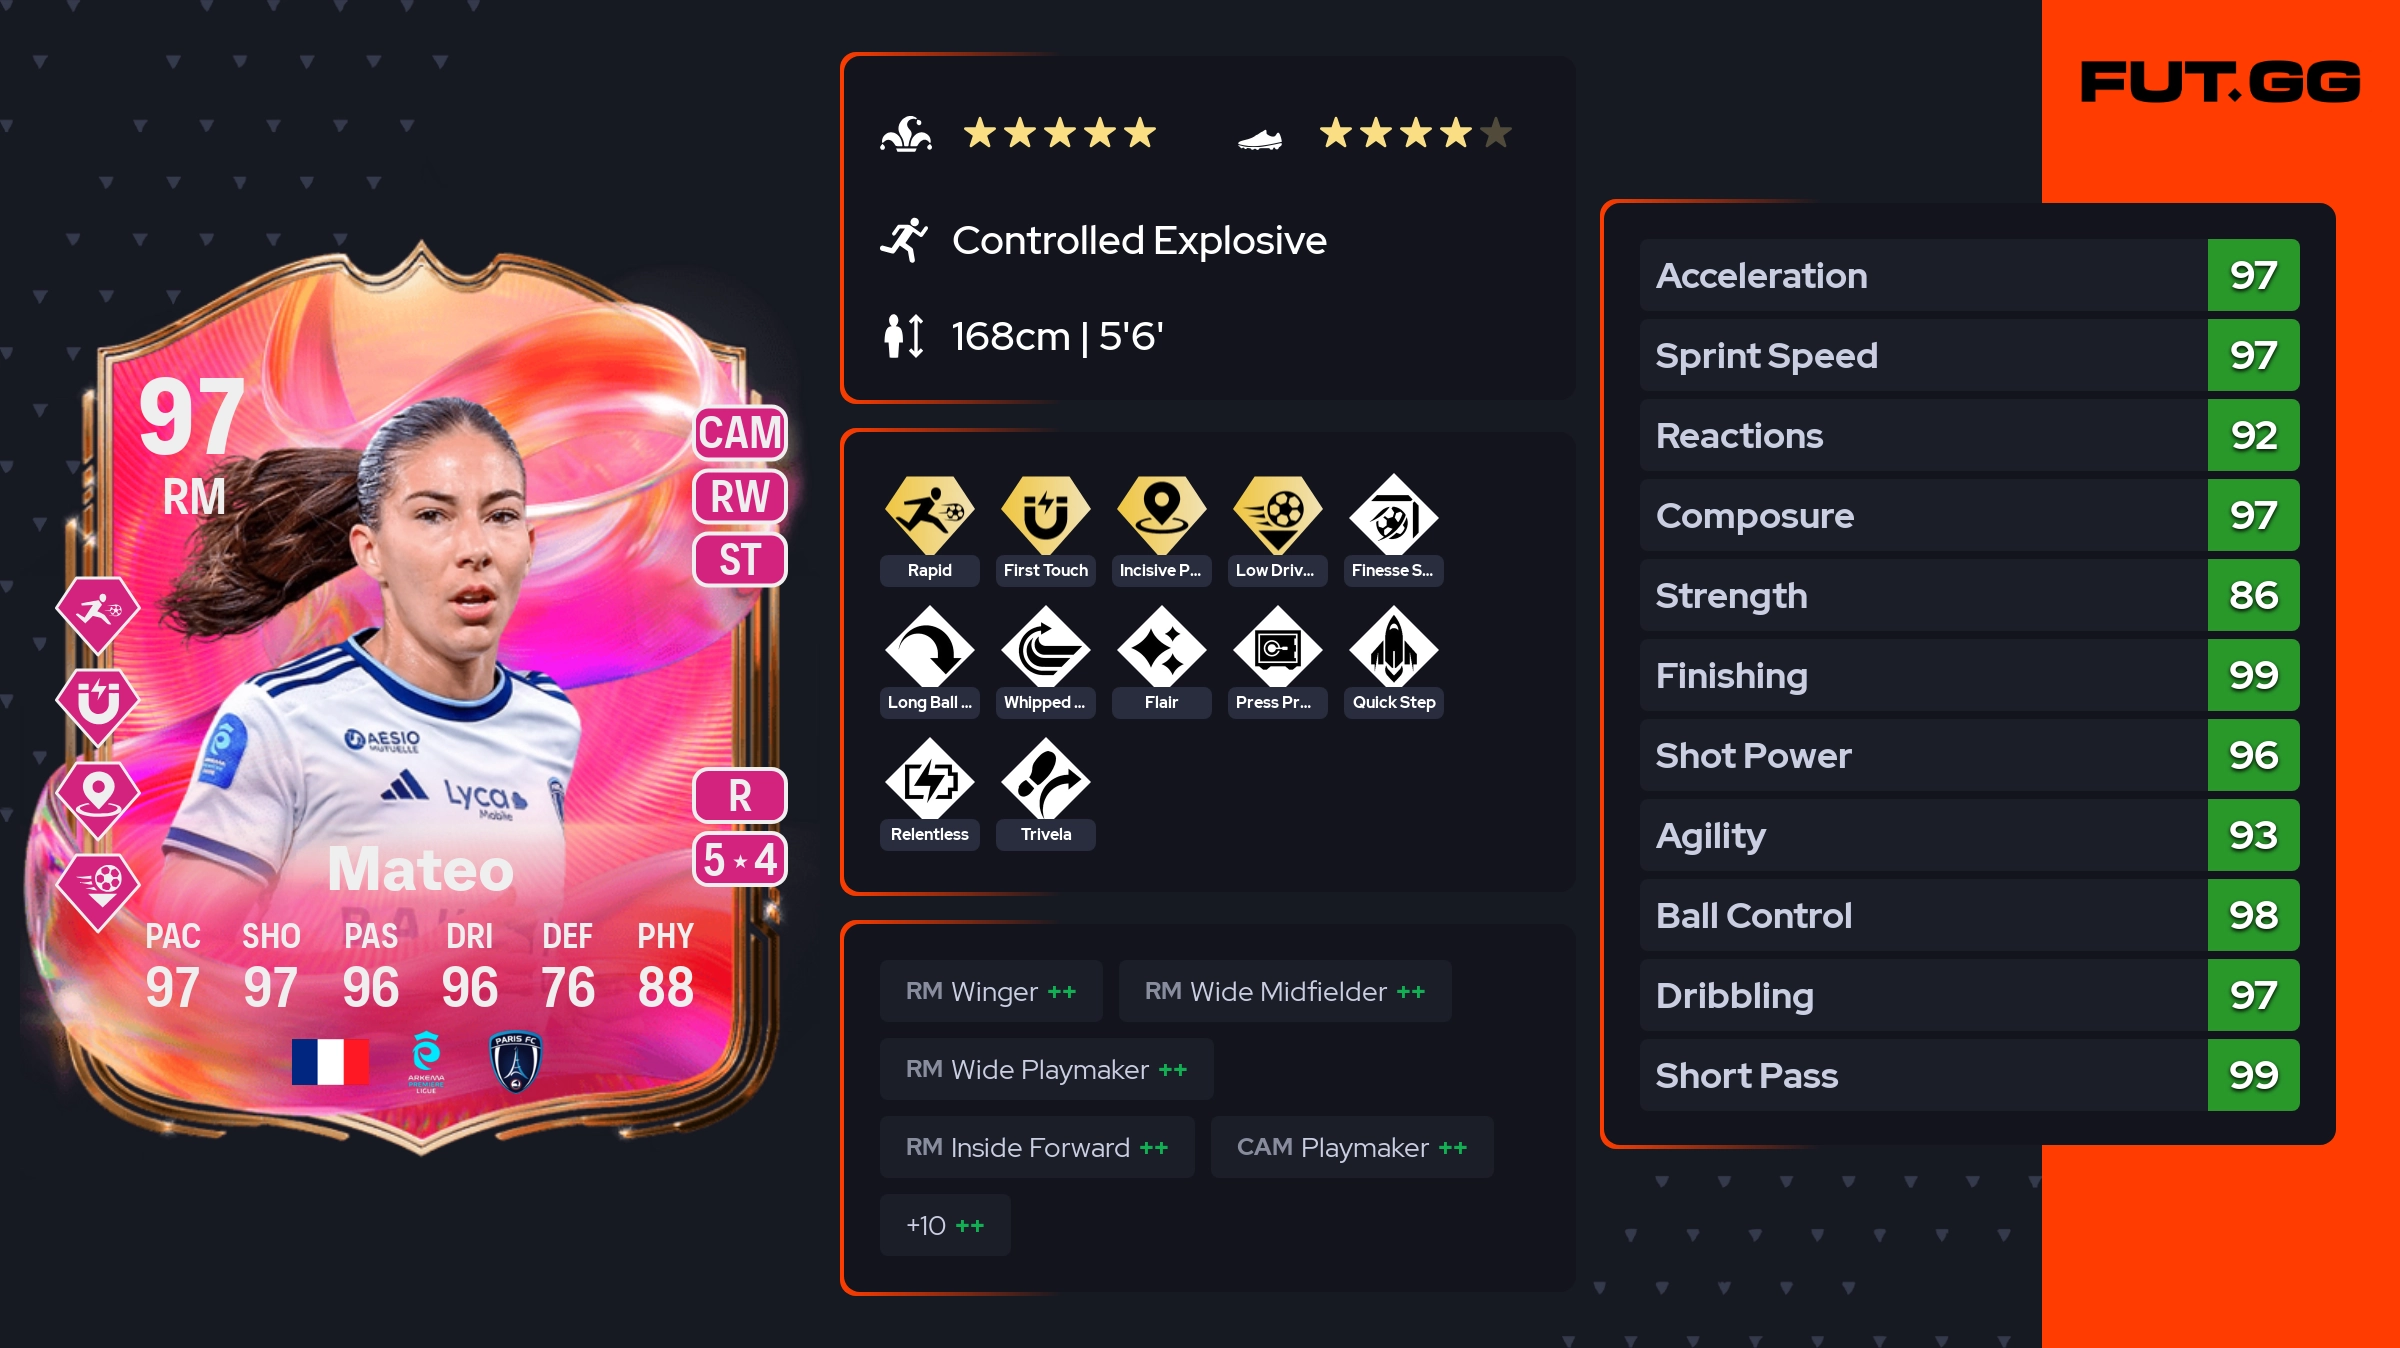
Task: Select the Low Driven shot playstyle icon
Action: [x=1277, y=514]
